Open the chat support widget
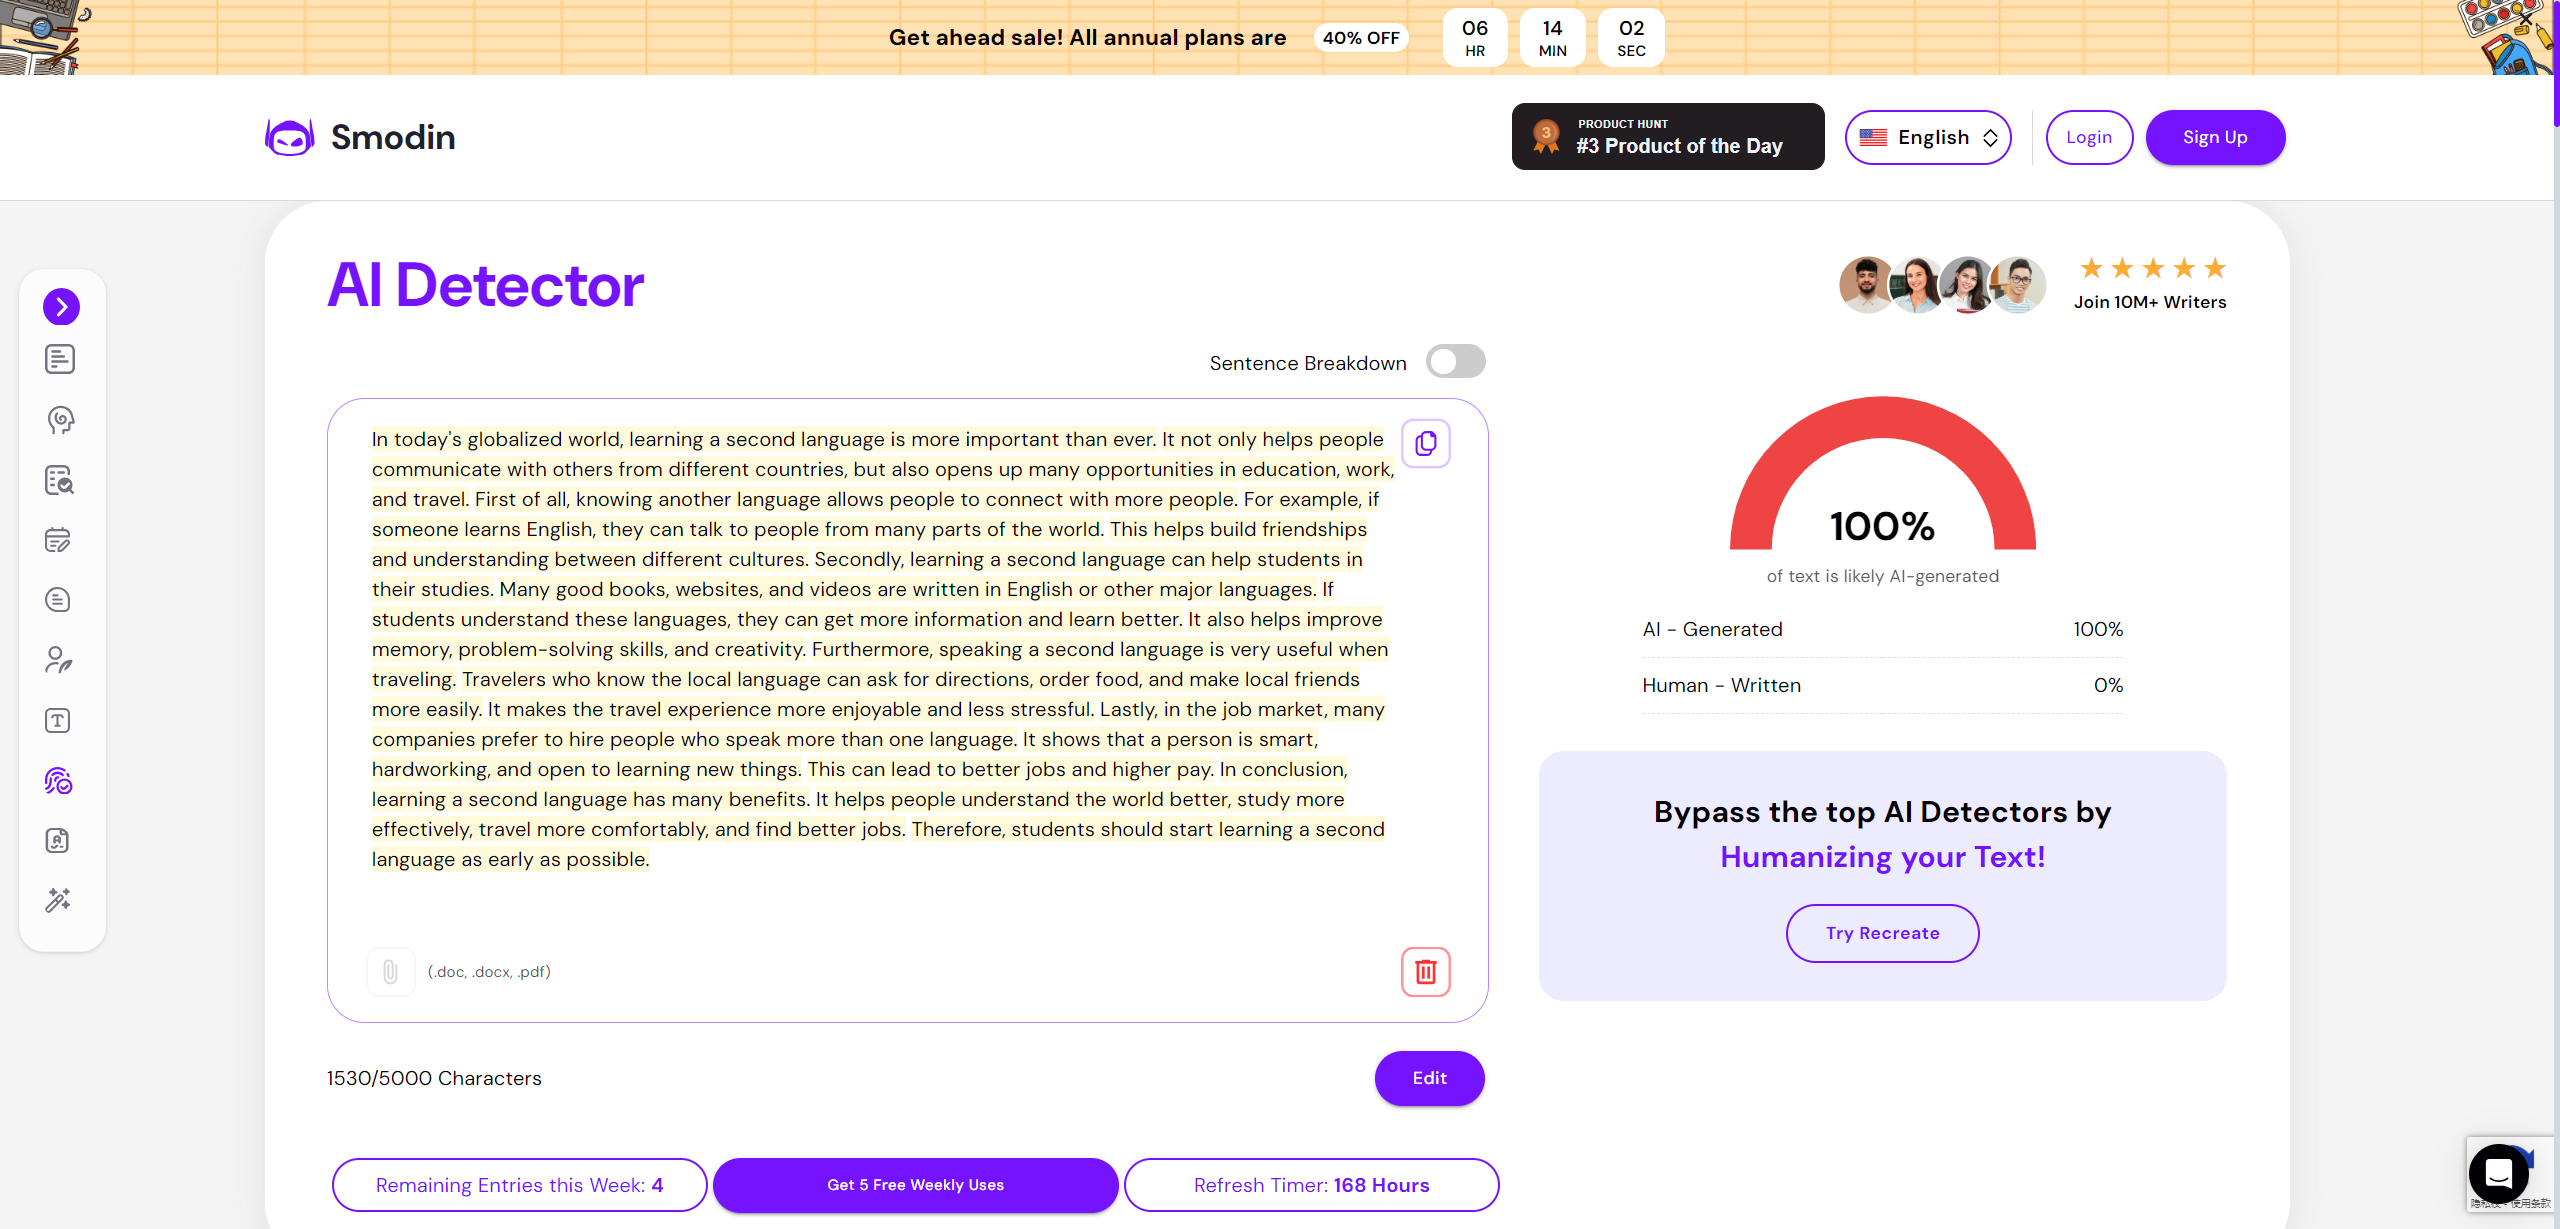Viewport: 2560px width, 1229px height. [2498, 1173]
